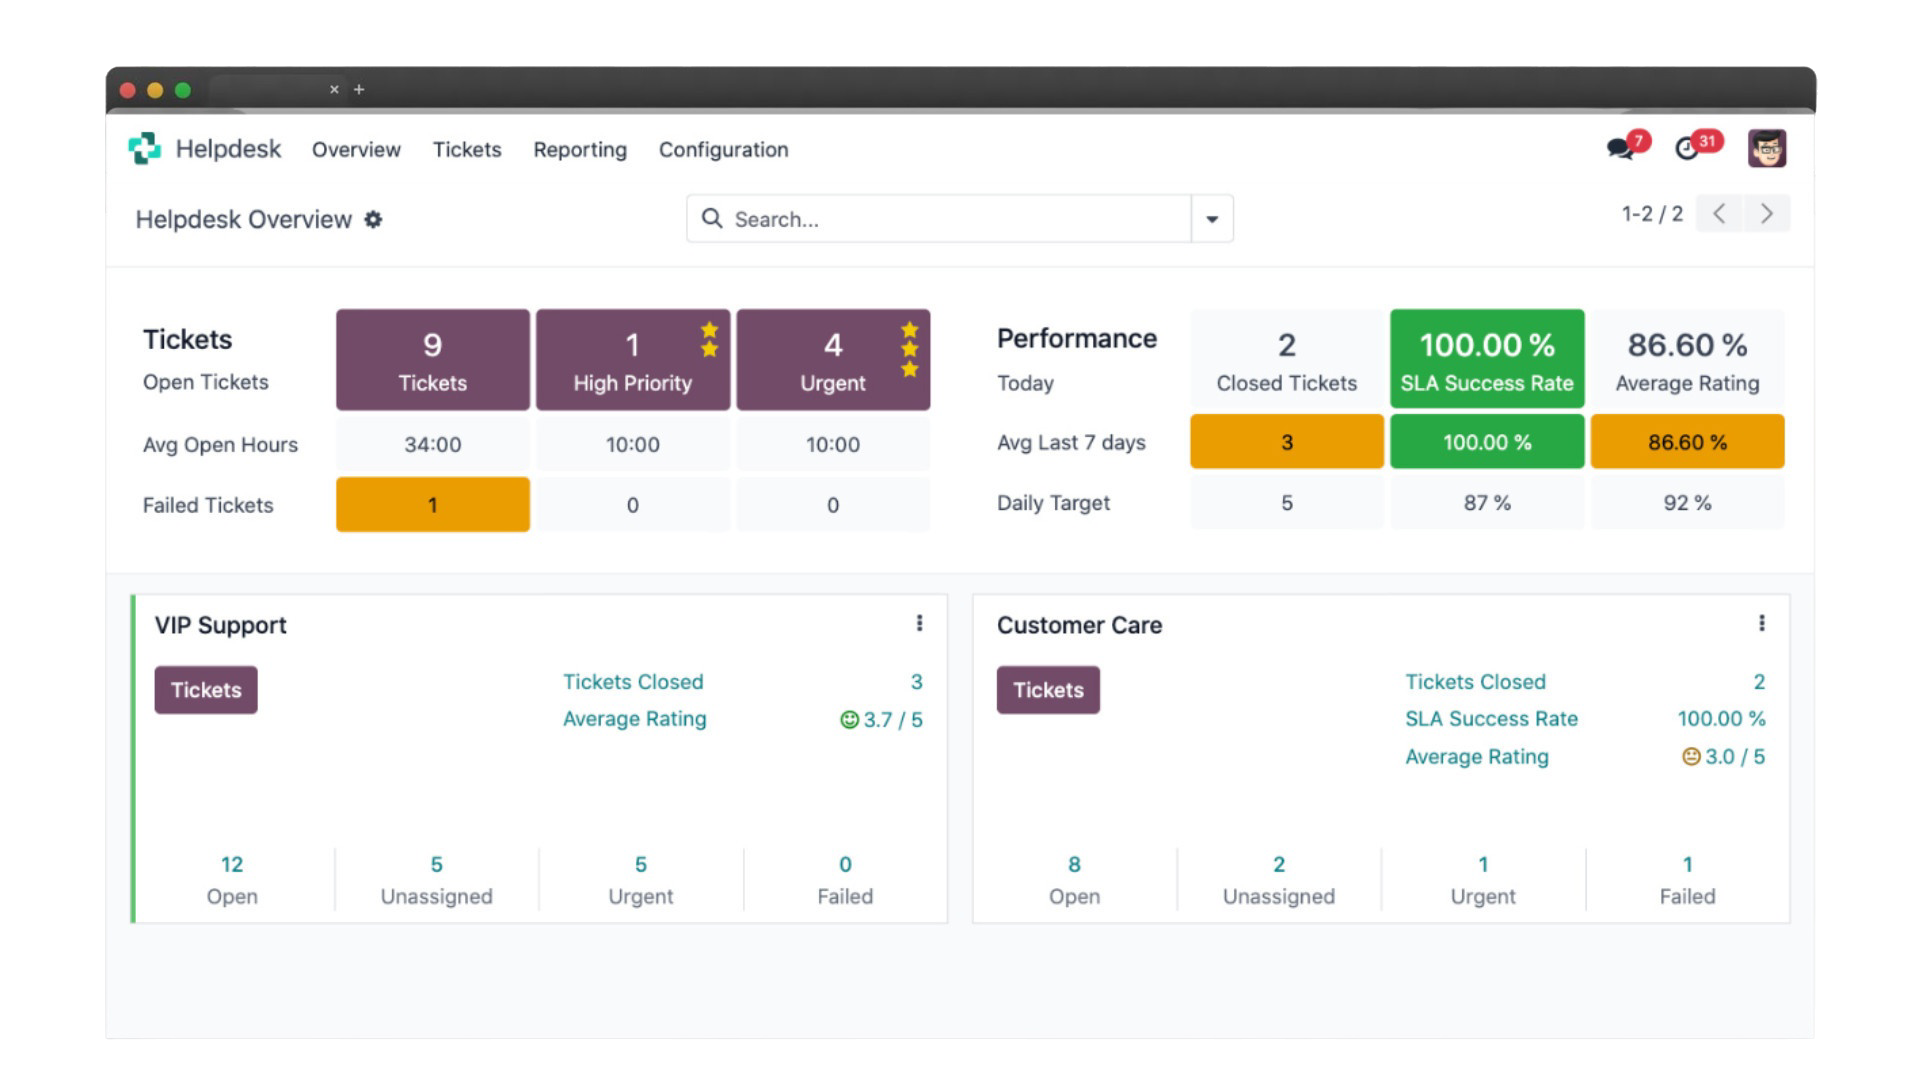Click the Customer Care team title
Viewport: 1920px width, 1080px height.
click(1079, 625)
